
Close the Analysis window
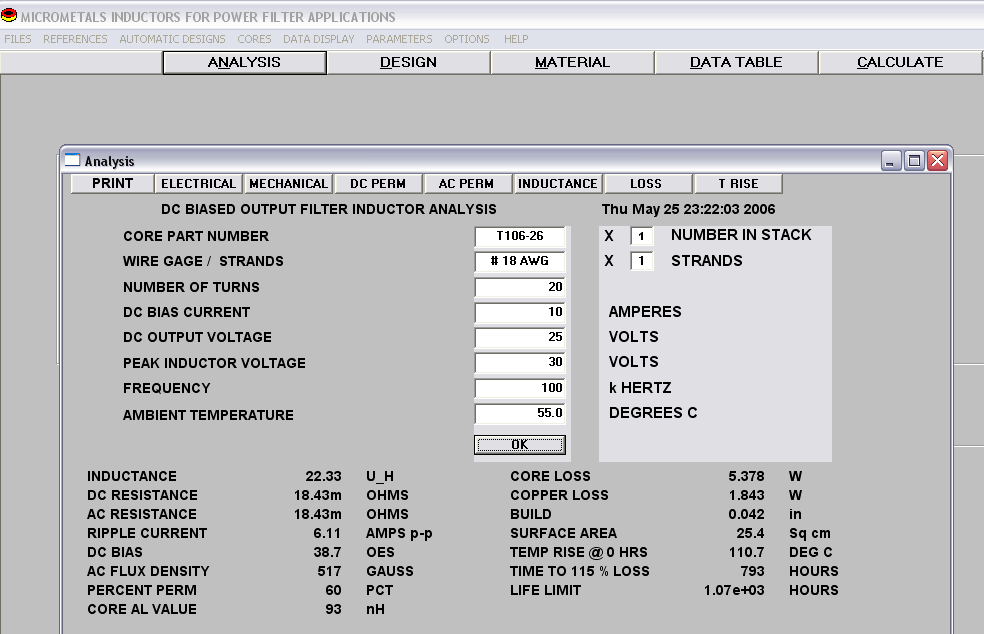pos(938,161)
